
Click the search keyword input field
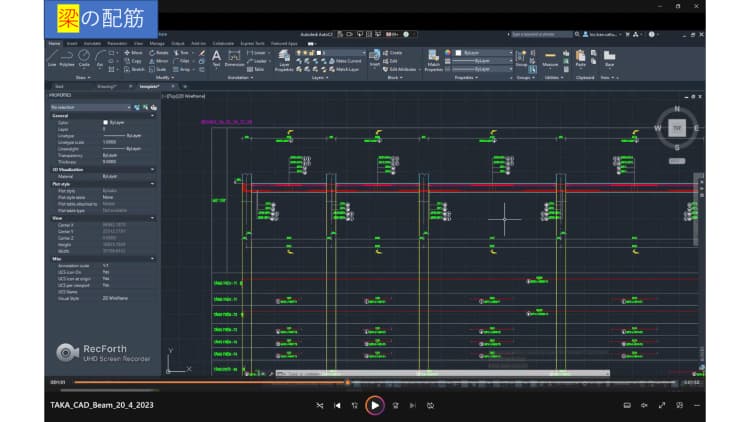click(541, 34)
